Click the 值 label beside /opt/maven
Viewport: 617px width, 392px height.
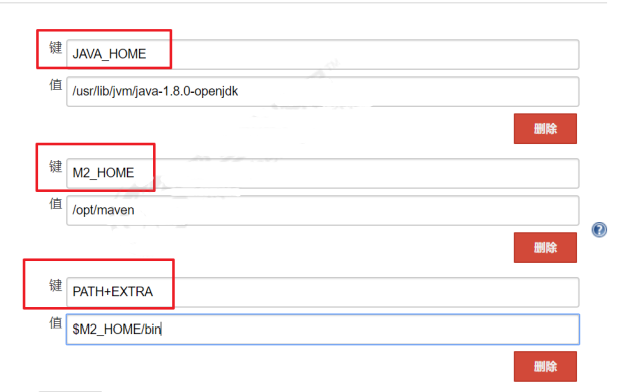55,203
